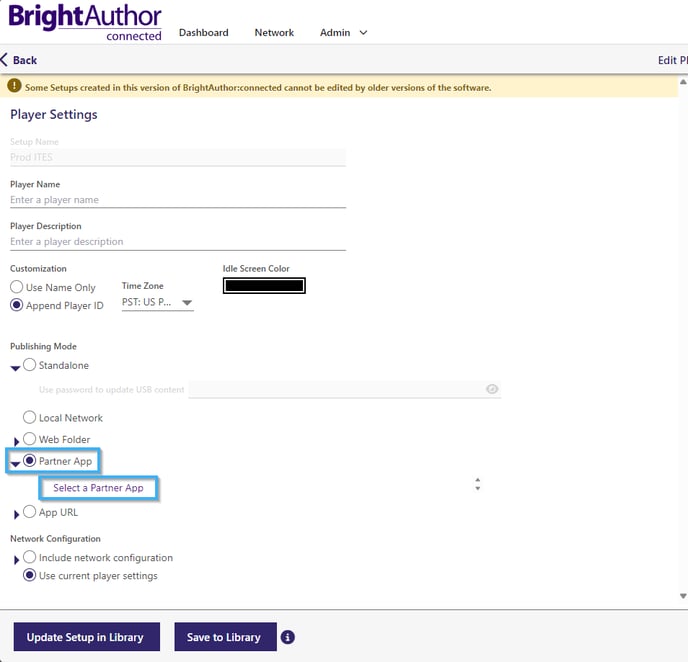Viewport: 688px width, 662px height.
Task: Open the Admin menu chevron
Action: click(x=363, y=32)
